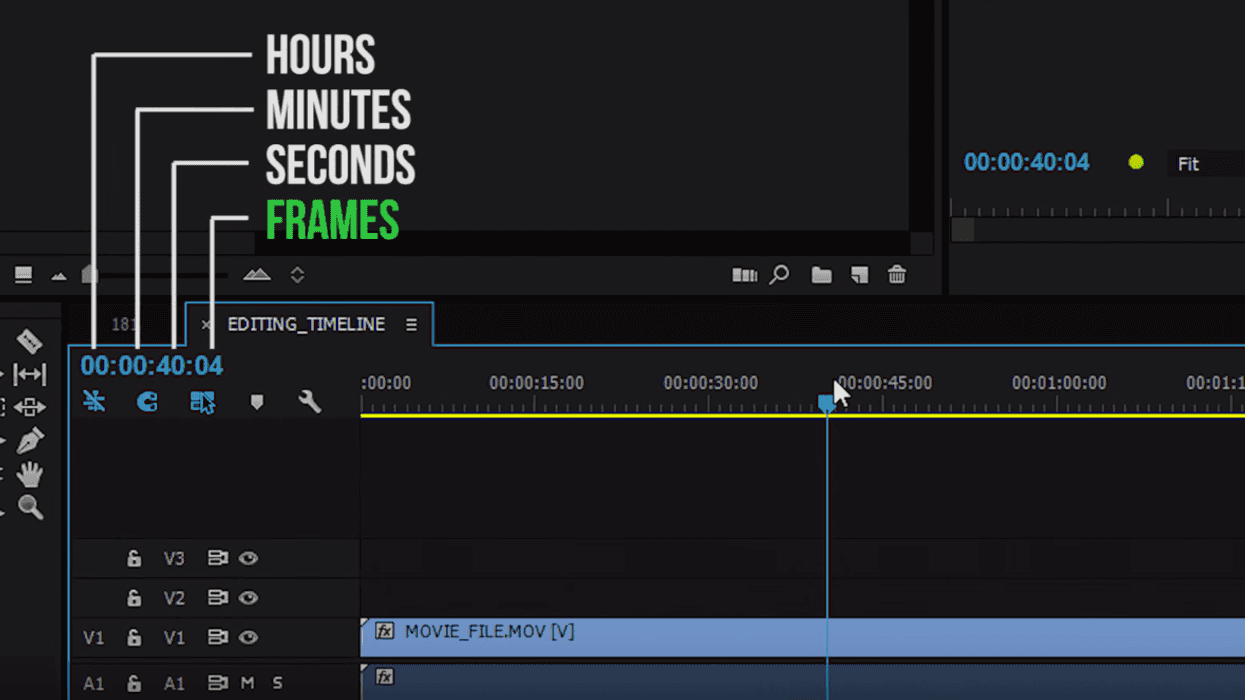Screen dimensions: 1245x700
Task: Toggle lock on track V3
Action: [134, 559]
